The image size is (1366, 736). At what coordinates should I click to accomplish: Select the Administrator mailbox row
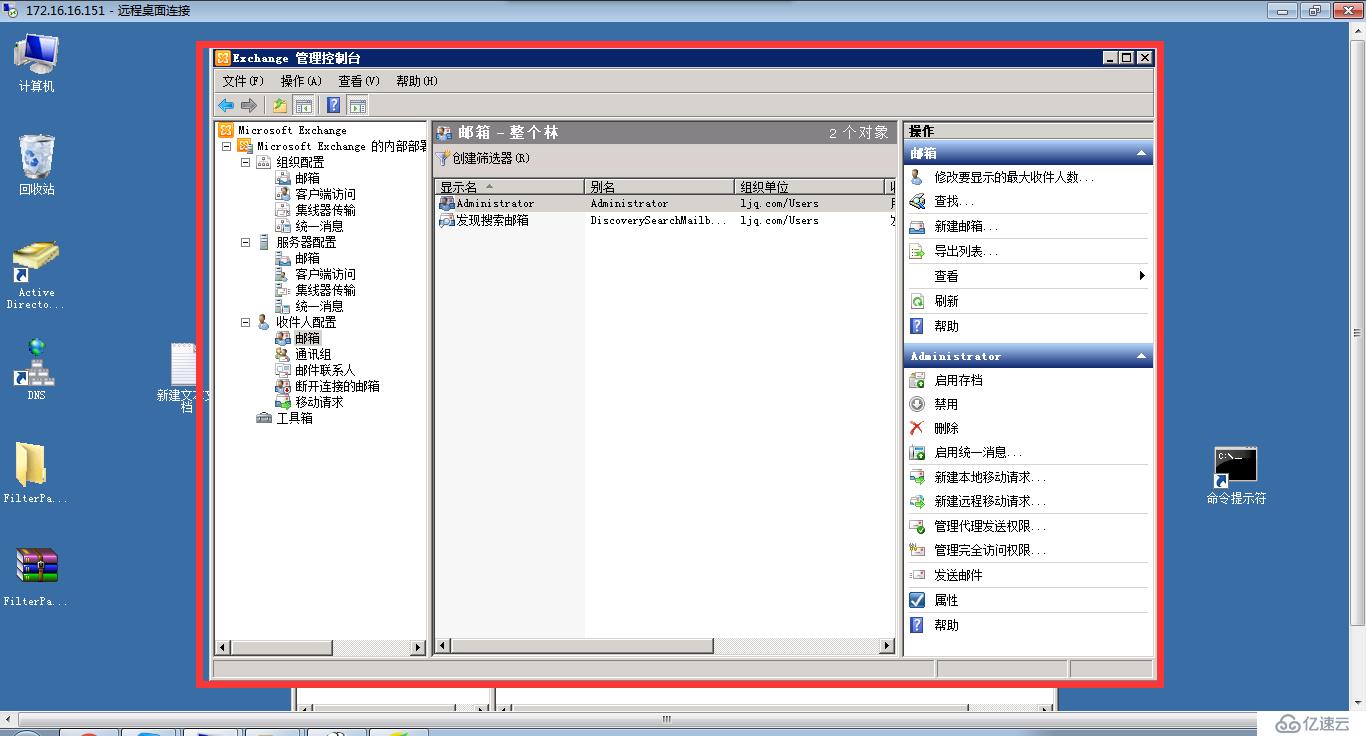coord(665,203)
